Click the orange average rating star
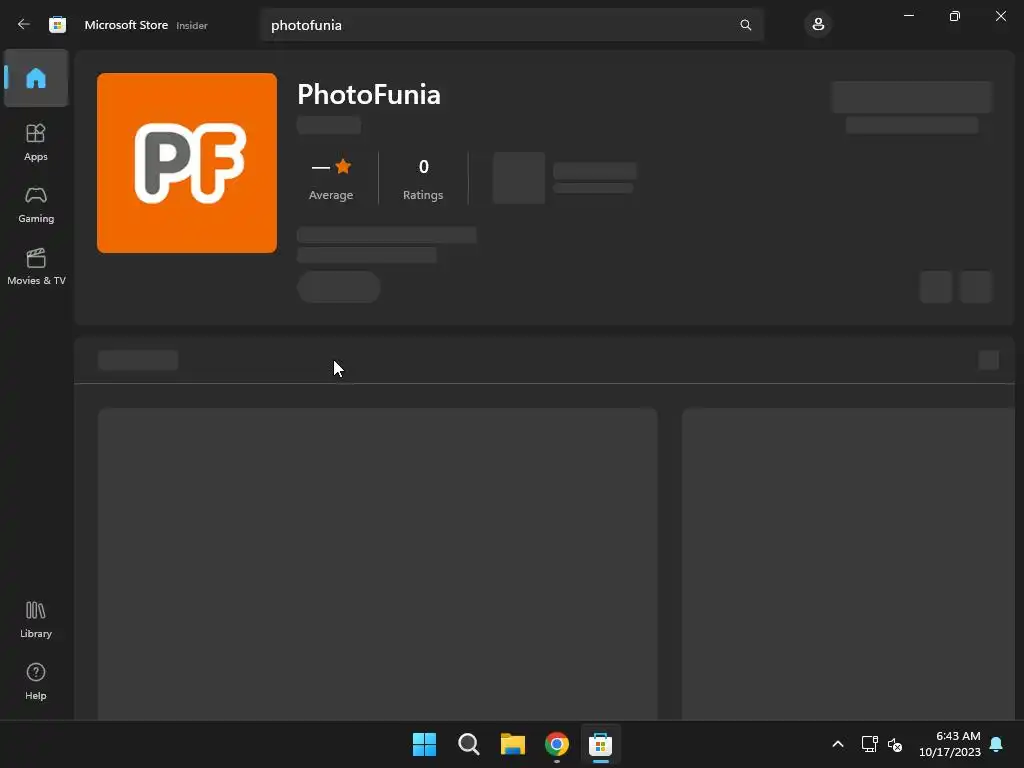Viewport: 1024px width, 768px height. pyautogui.click(x=343, y=167)
